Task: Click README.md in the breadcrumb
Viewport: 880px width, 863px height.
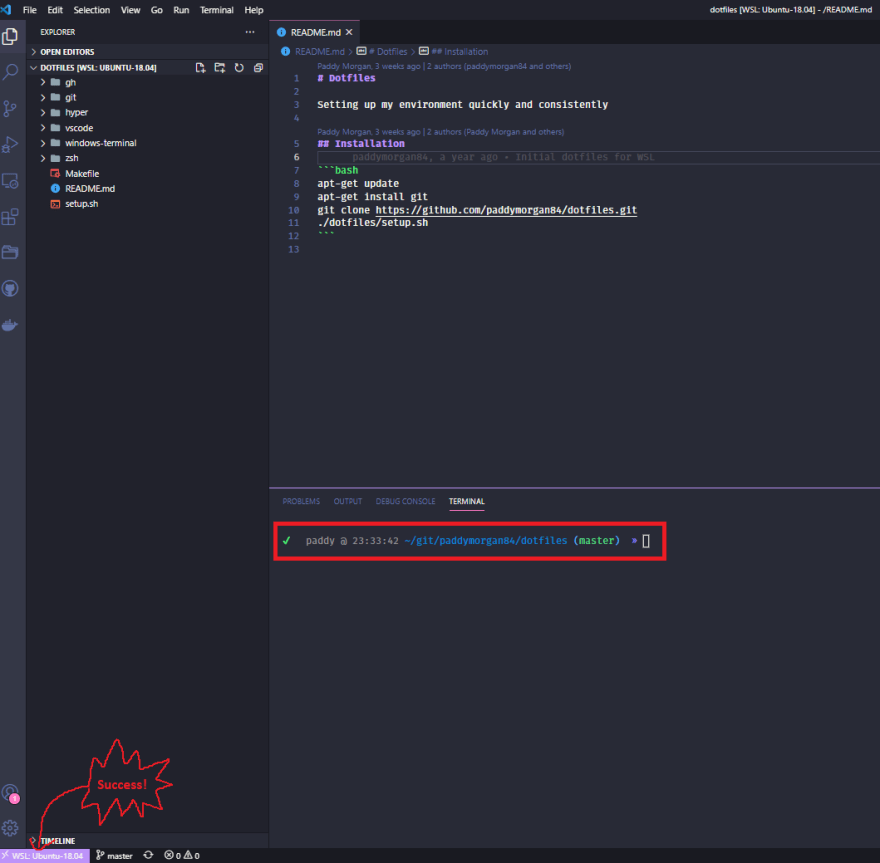Action: point(319,52)
